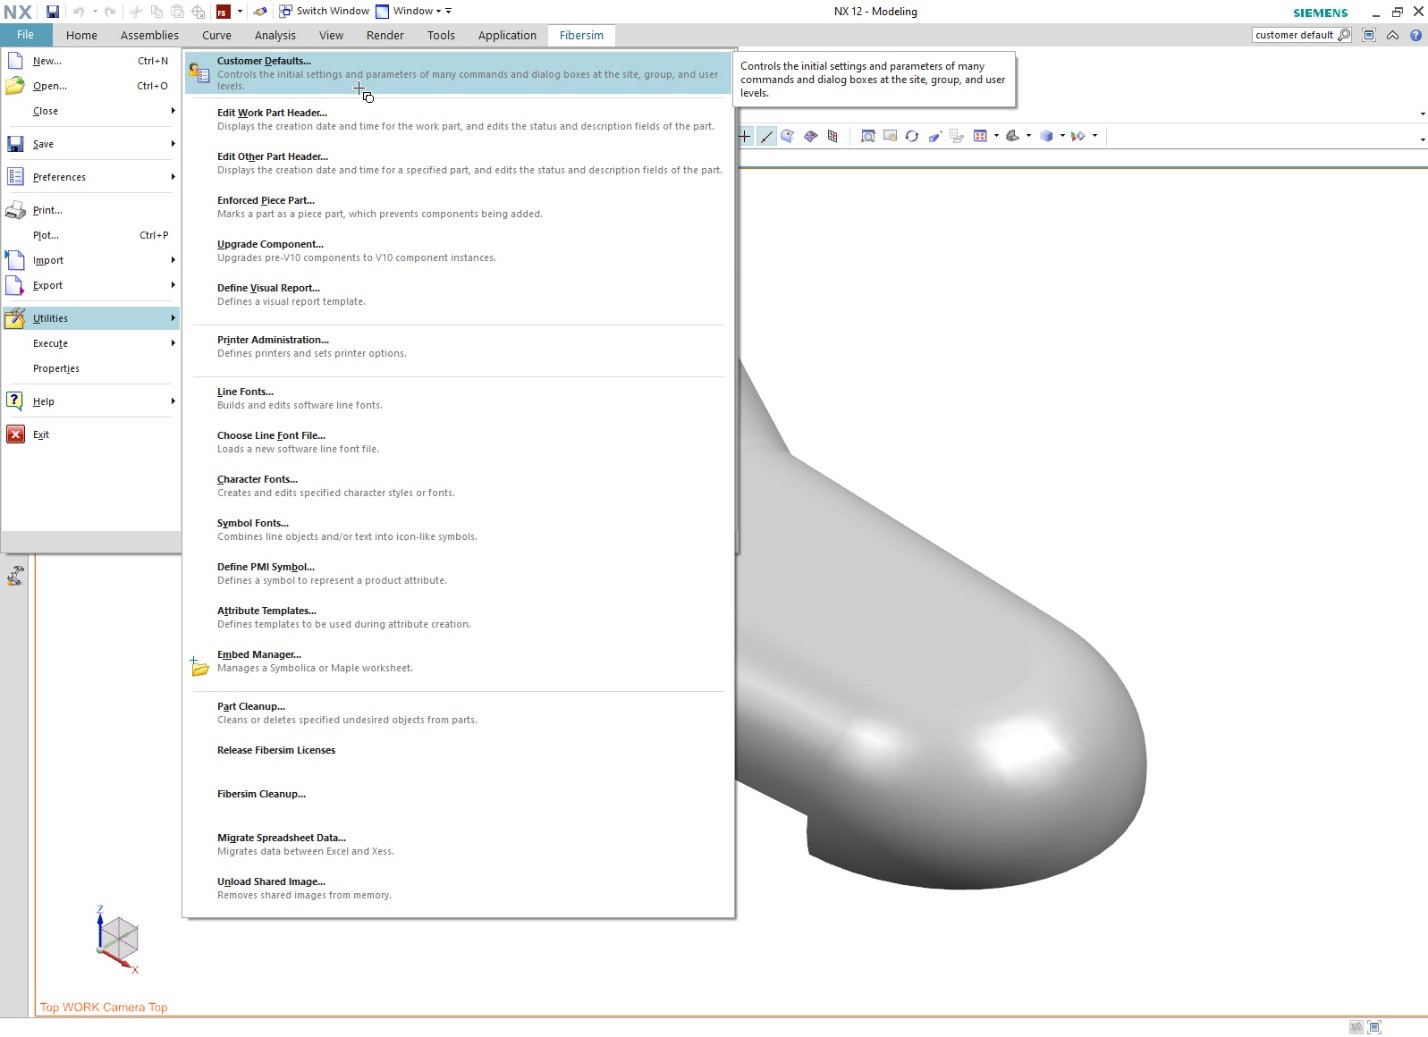
Task: Click the Copy icon
Action: point(156,11)
